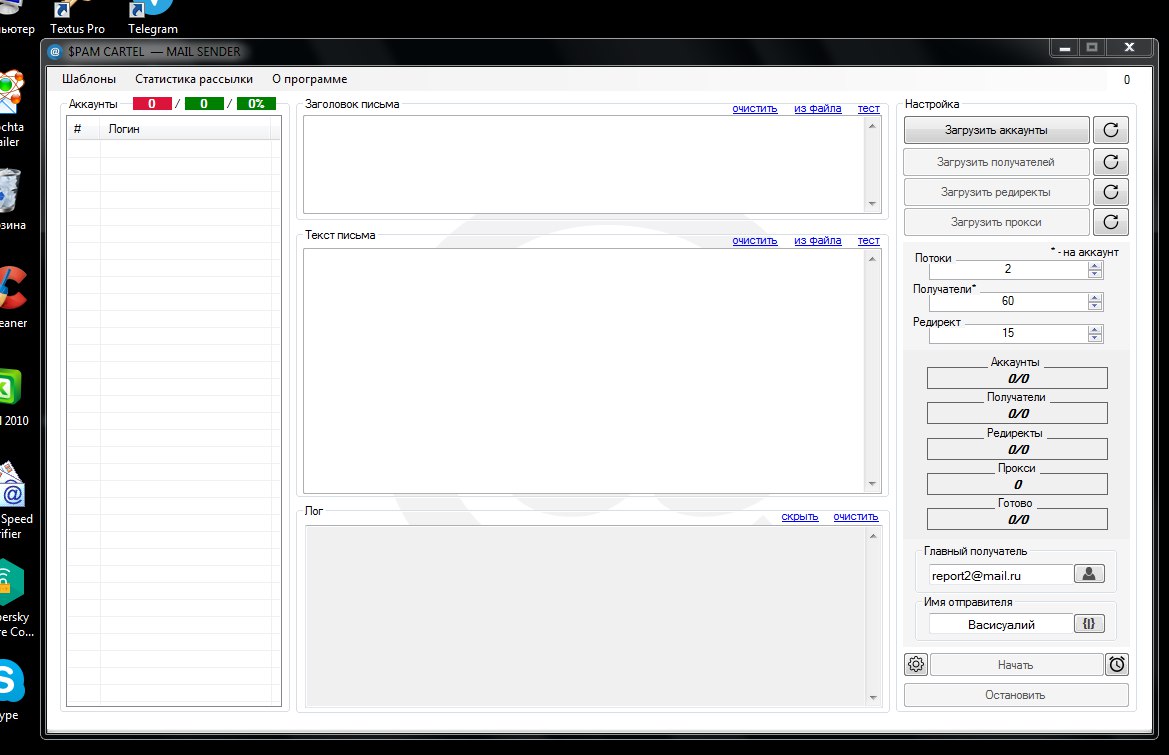This screenshot has width=1169, height=755.
Task: Click тест link for Текст письма
Action: coord(869,240)
